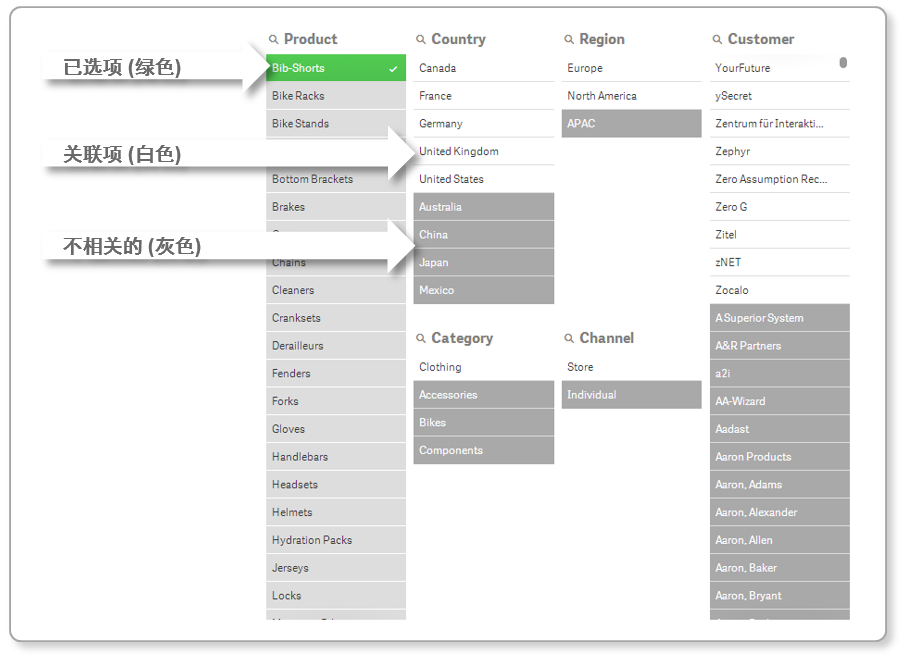Click the search icon beside Customer
Viewport: 906px width, 661px height.
tap(717, 40)
